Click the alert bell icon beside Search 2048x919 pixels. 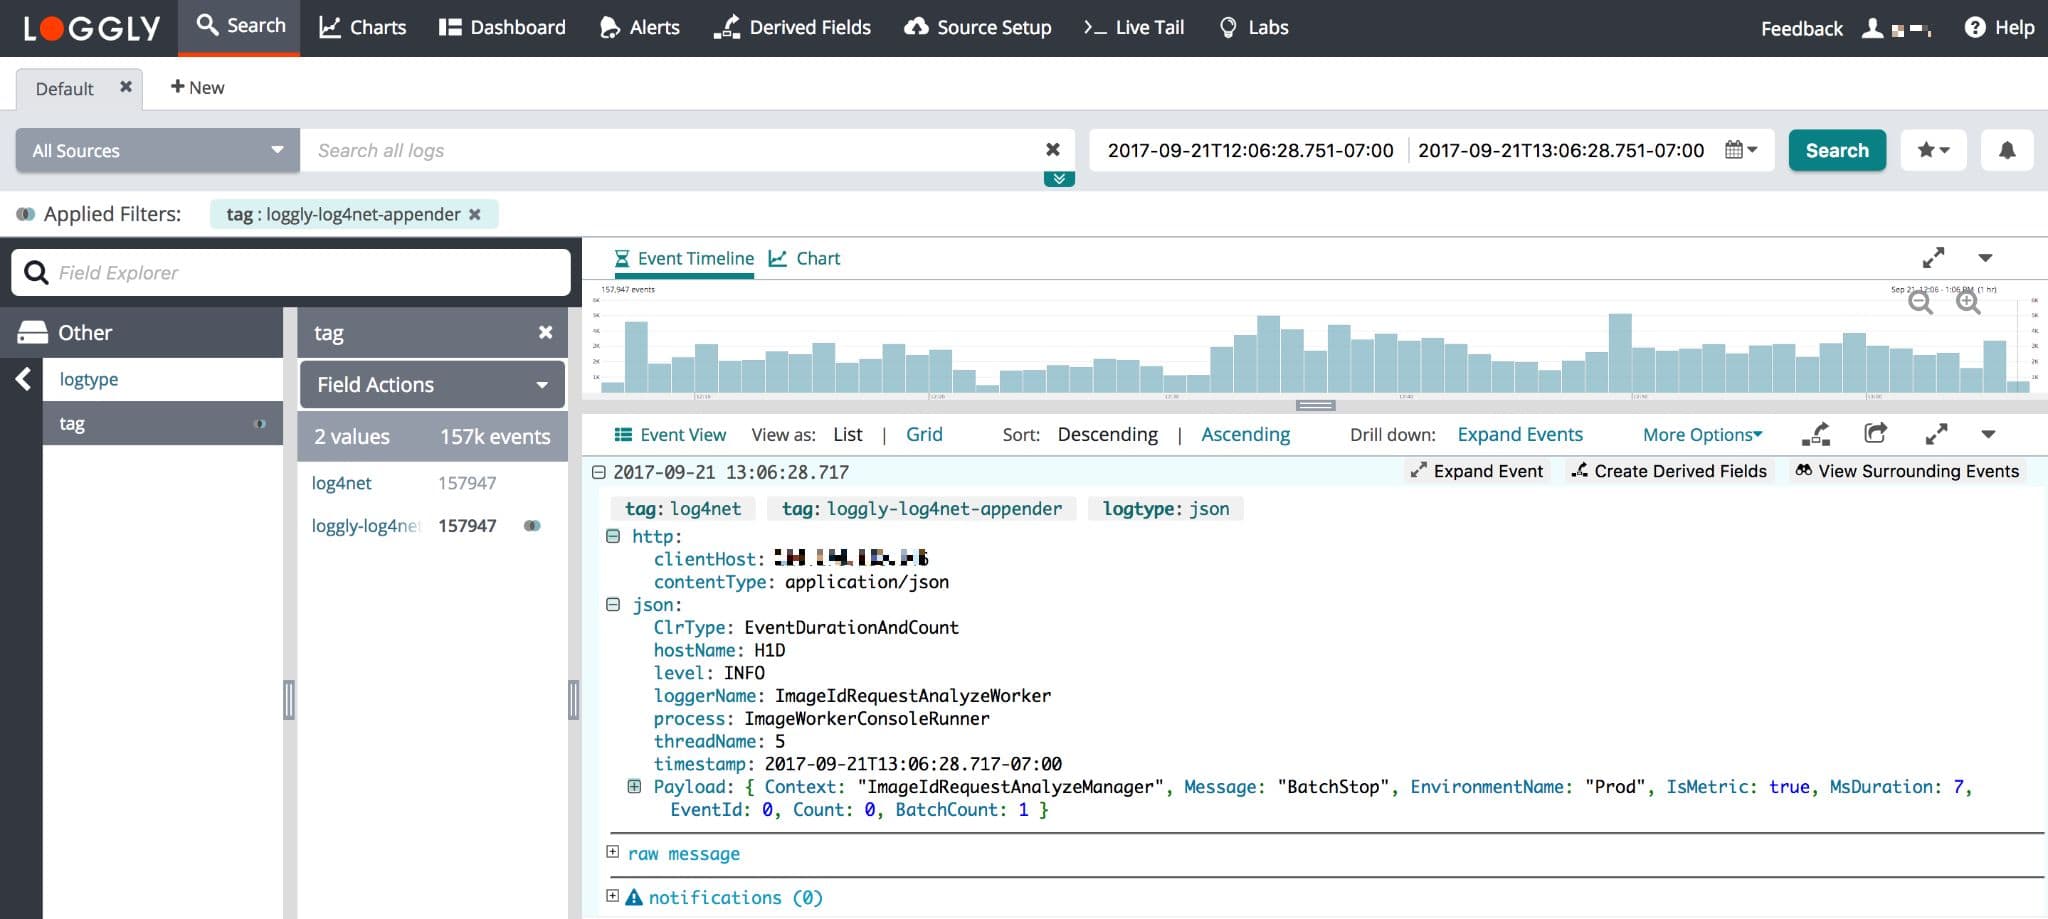(x=2006, y=150)
